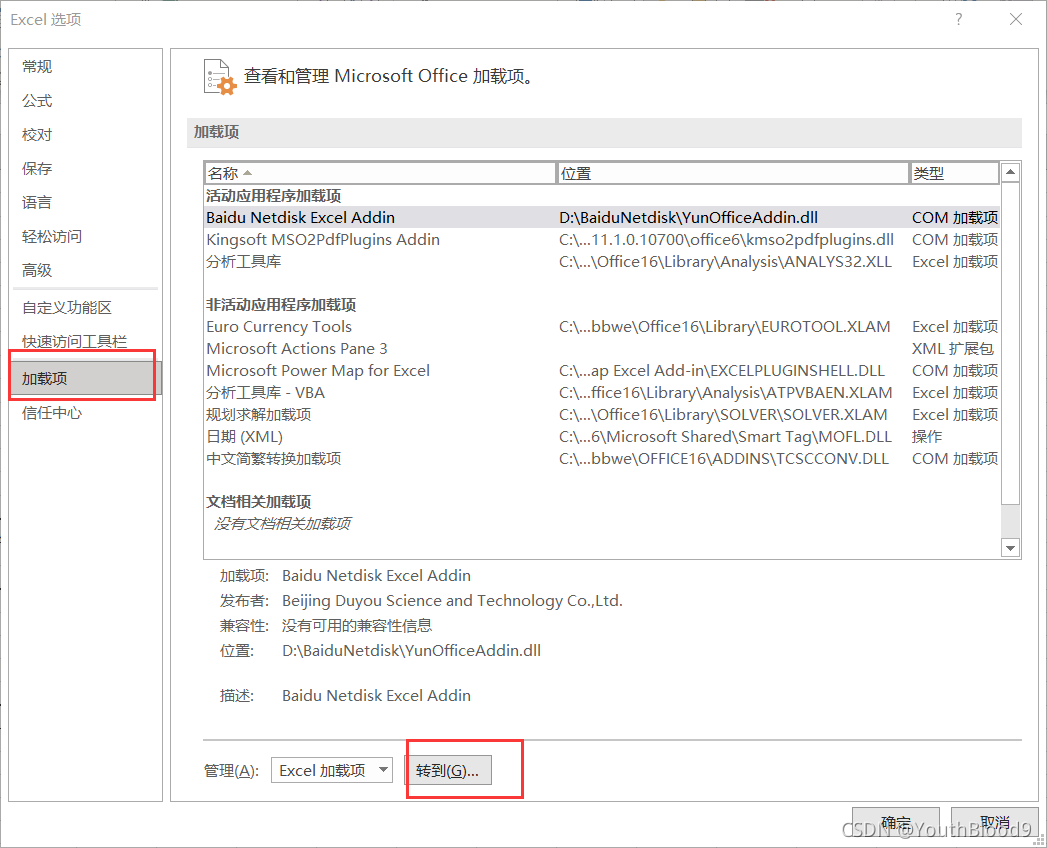Confirm with the 确定 button
The height and width of the screenshot is (848, 1047).
pyautogui.click(x=895, y=822)
